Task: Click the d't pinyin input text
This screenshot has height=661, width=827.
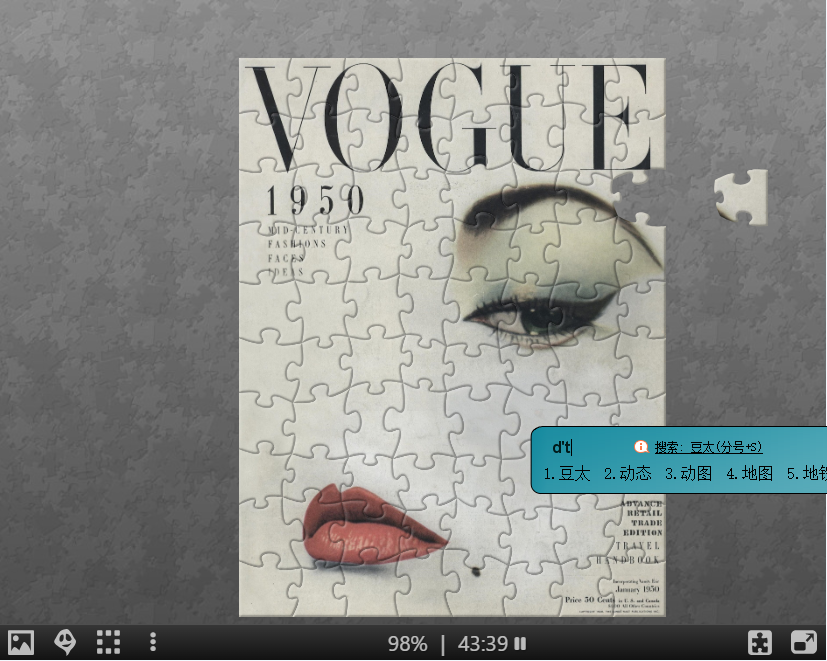Action: (x=562, y=447)
